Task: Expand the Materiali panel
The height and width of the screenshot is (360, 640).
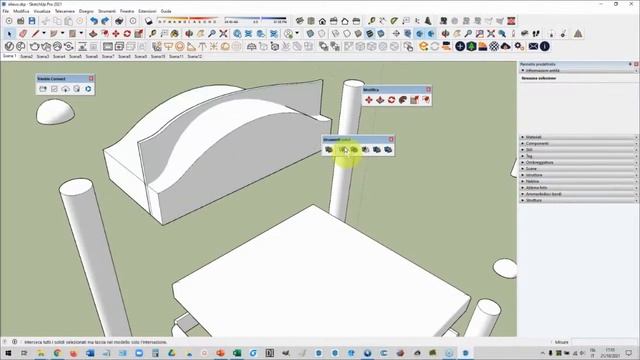Action: coord(579,137)
